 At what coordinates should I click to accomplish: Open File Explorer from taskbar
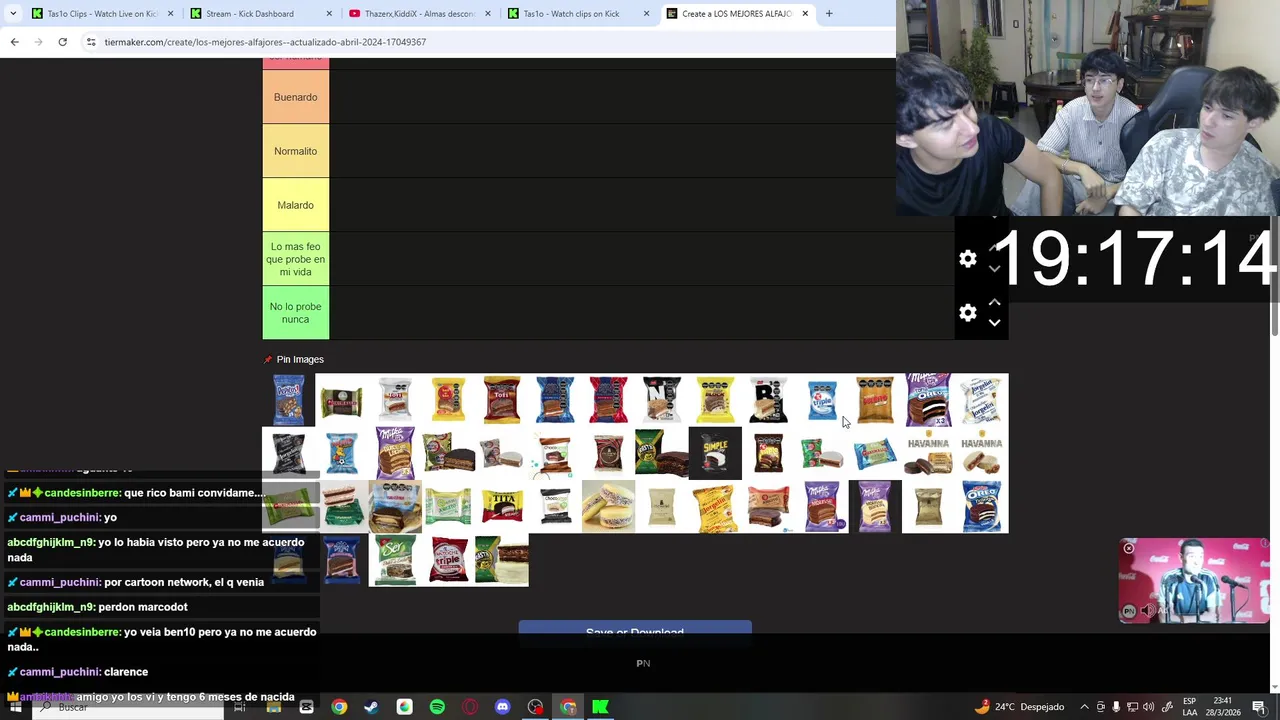coord(273,707)
